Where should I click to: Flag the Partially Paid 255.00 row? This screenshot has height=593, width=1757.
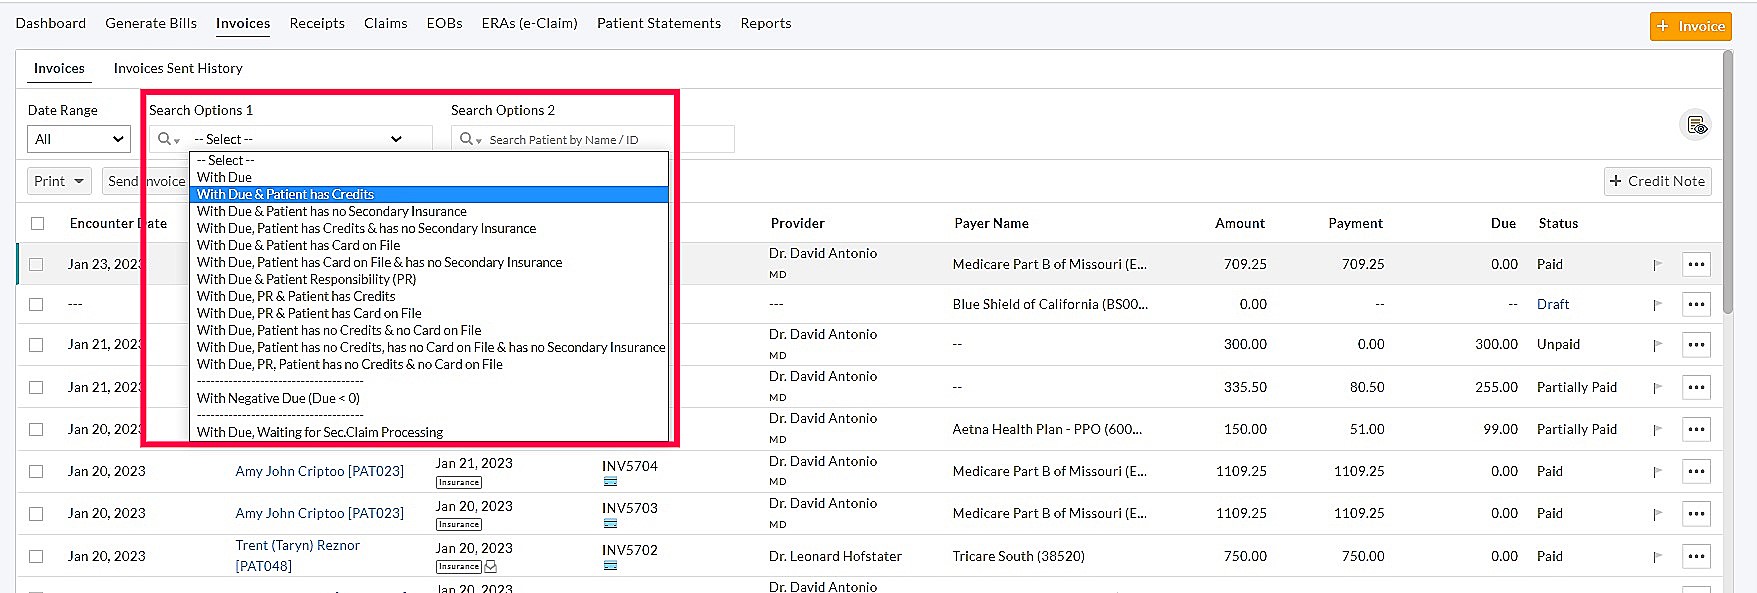1657,388
